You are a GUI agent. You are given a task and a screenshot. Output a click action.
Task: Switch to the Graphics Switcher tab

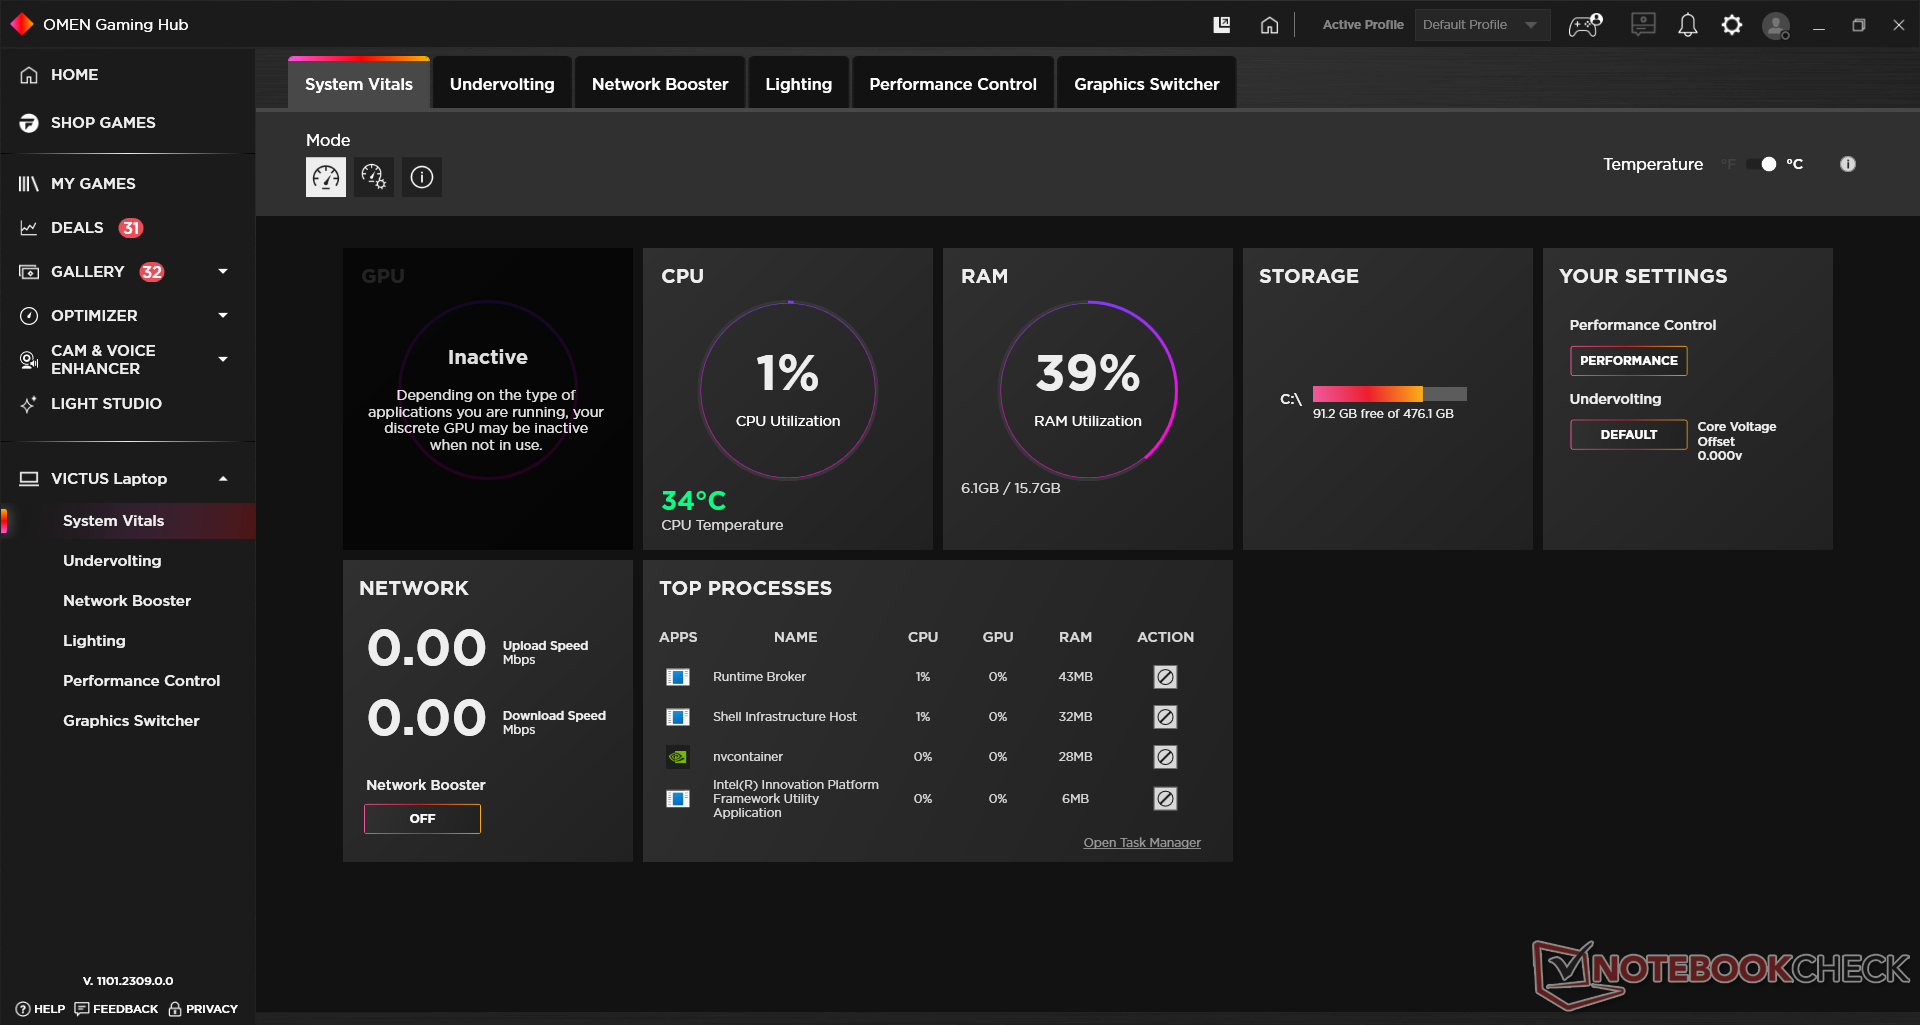tap(1147, 84)
